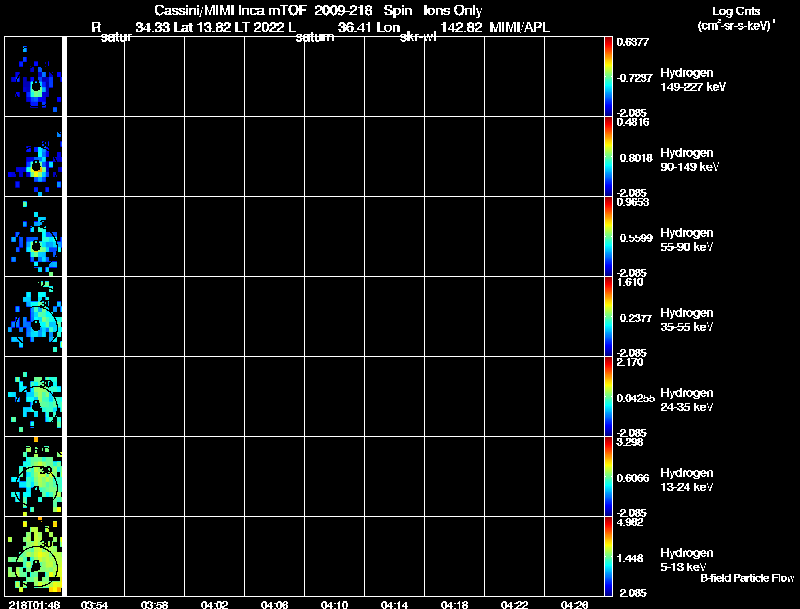Image resolution: width=800 pixels, height=609 pixels.
Task: Click the Hydrogen 55-90 keV image thumbnail
Action: 33,237
